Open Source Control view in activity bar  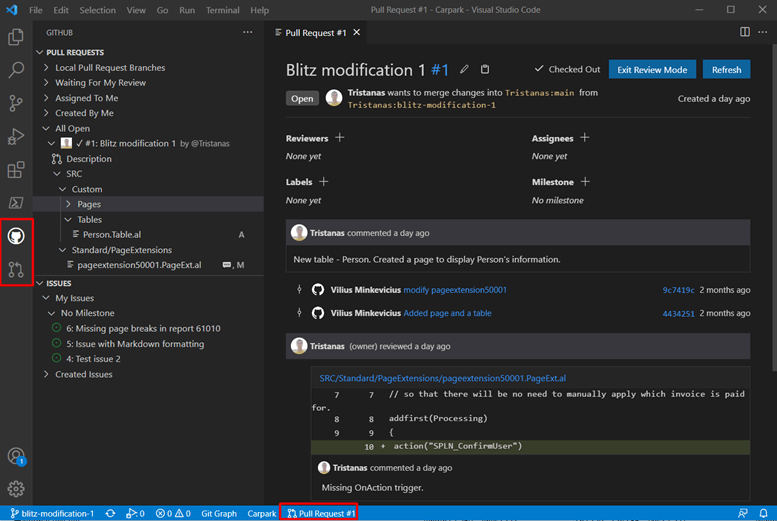[x=16, y=103]
